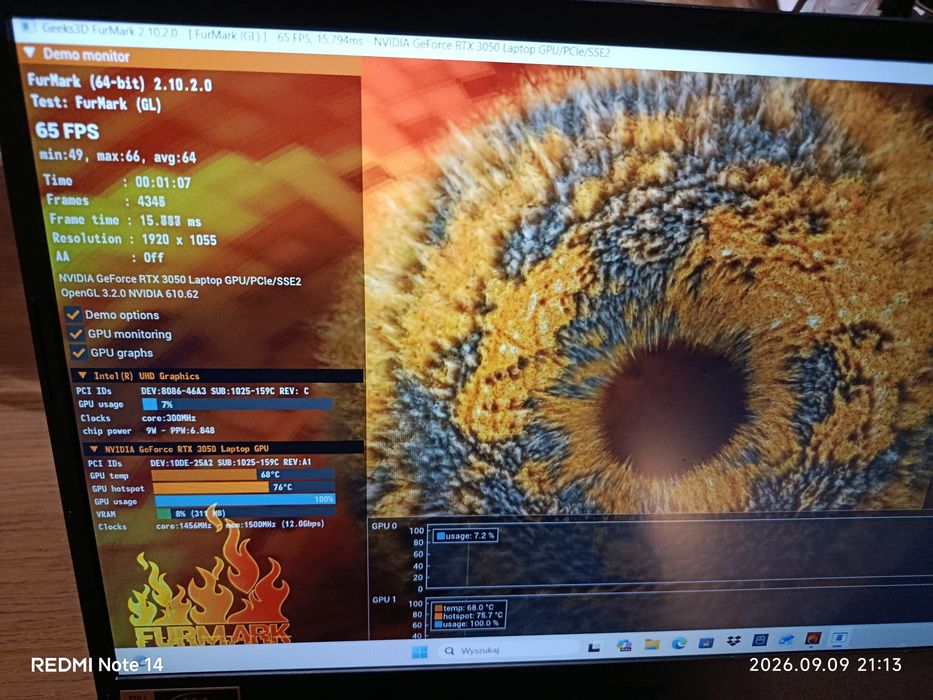Click the NVIDIA GeForce RTX 3050 Laptop GPU/PCIe/SSE2 line
The height and width of the screenshot is (700, 933).
coord(180,280)
